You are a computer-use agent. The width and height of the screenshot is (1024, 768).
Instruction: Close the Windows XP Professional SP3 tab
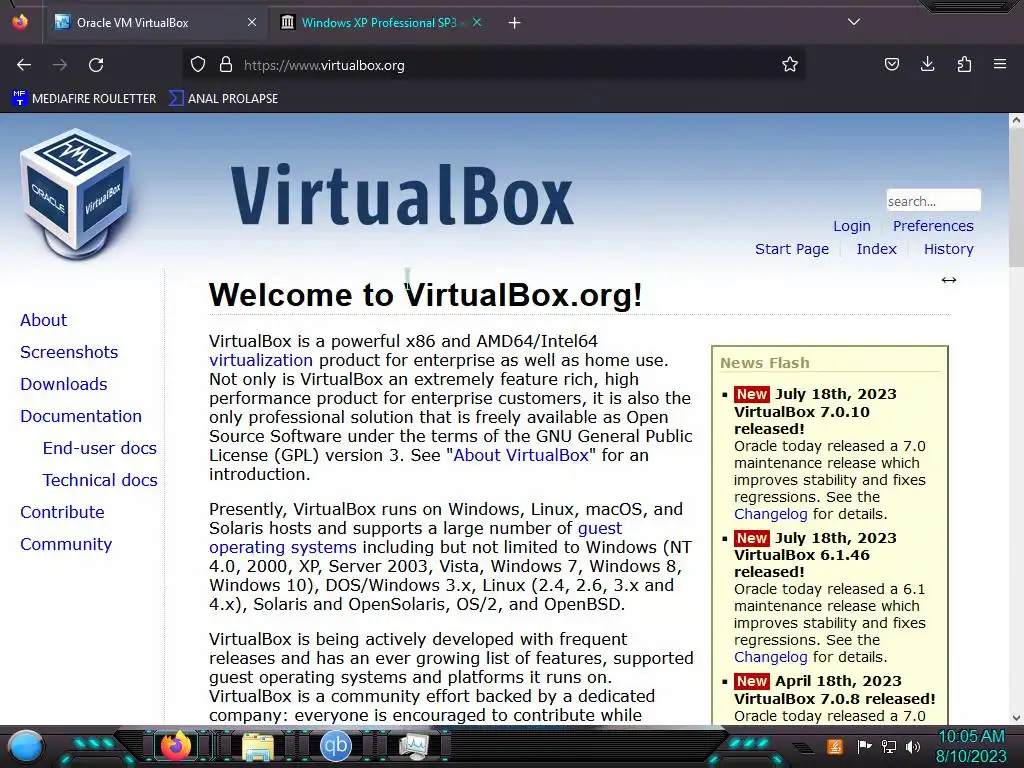click(x=477, y=22)
